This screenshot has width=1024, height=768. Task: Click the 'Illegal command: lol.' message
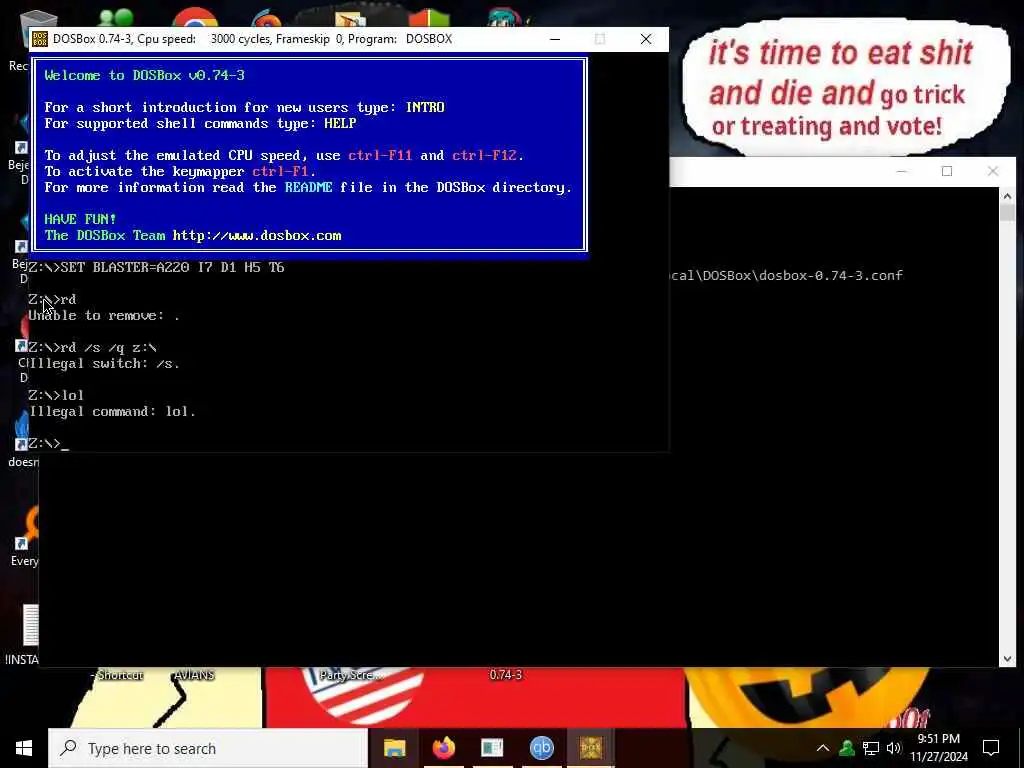[x=112, y=411]
